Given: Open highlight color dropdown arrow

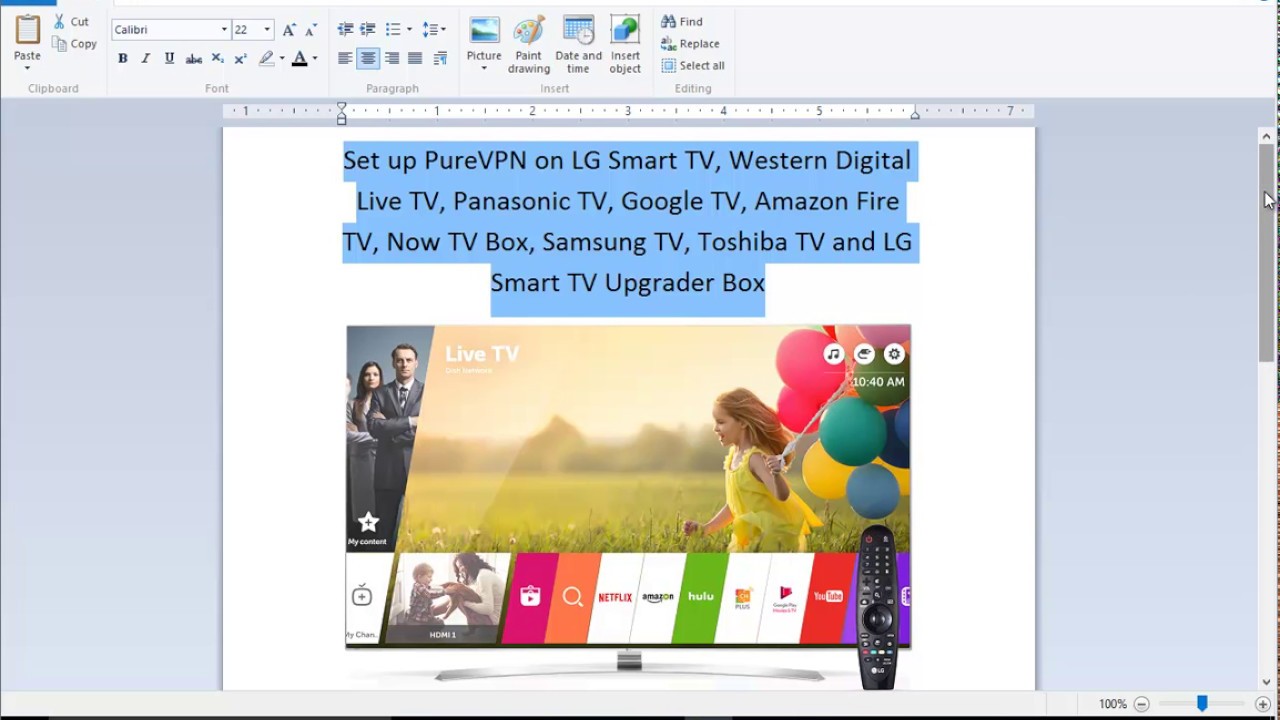Looking at the screenshot, I should click(282, 59).
